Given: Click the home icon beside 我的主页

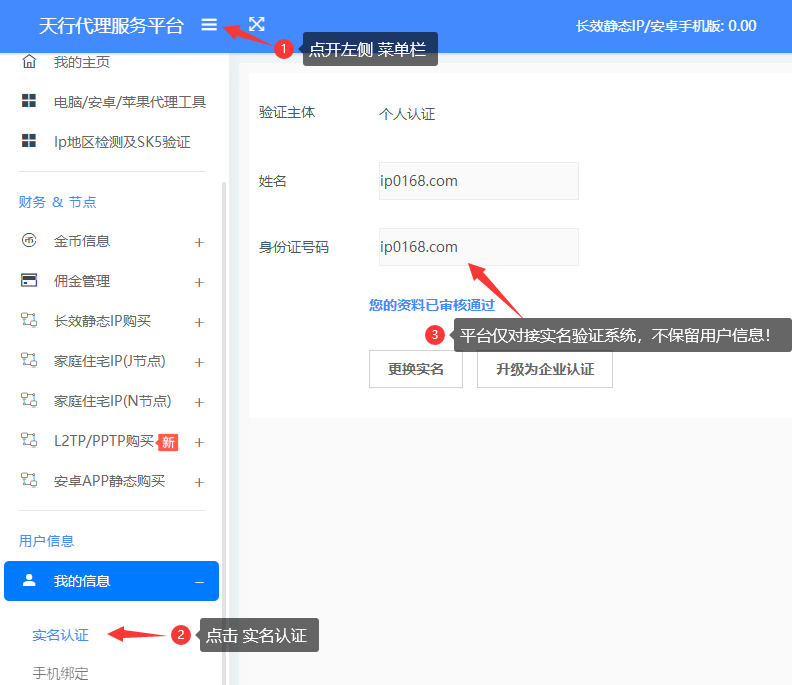Looking at the screenshot, I should pyautogui.click(x=29, y=62).
